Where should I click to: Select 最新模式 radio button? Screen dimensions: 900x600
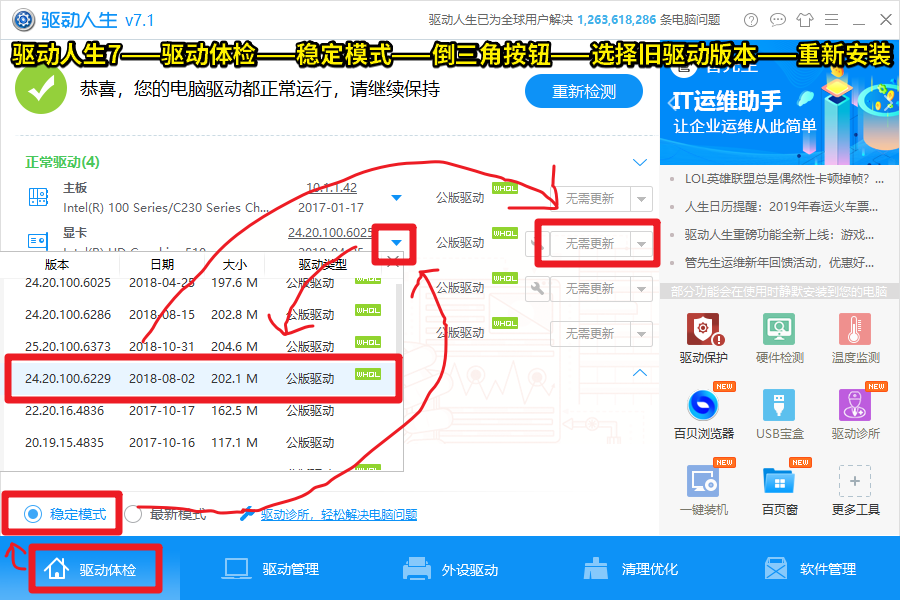point(133,514)
